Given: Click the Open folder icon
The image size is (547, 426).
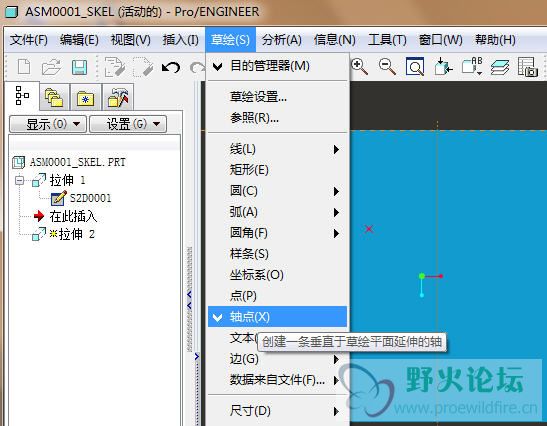Looking at the screenshot, I should (51, 67).
